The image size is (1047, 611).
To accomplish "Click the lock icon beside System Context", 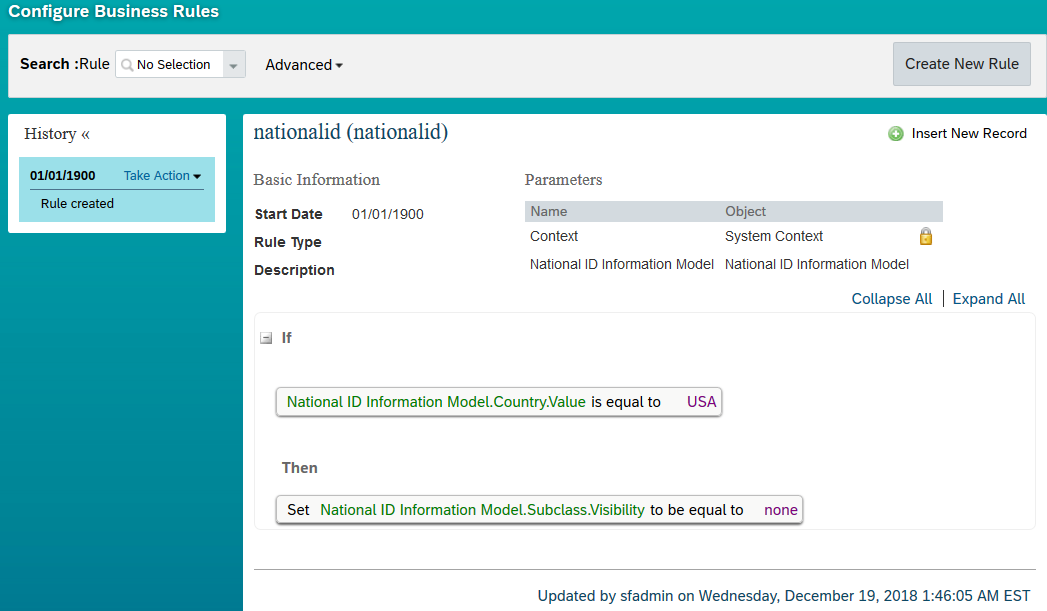I will (925, 236).
